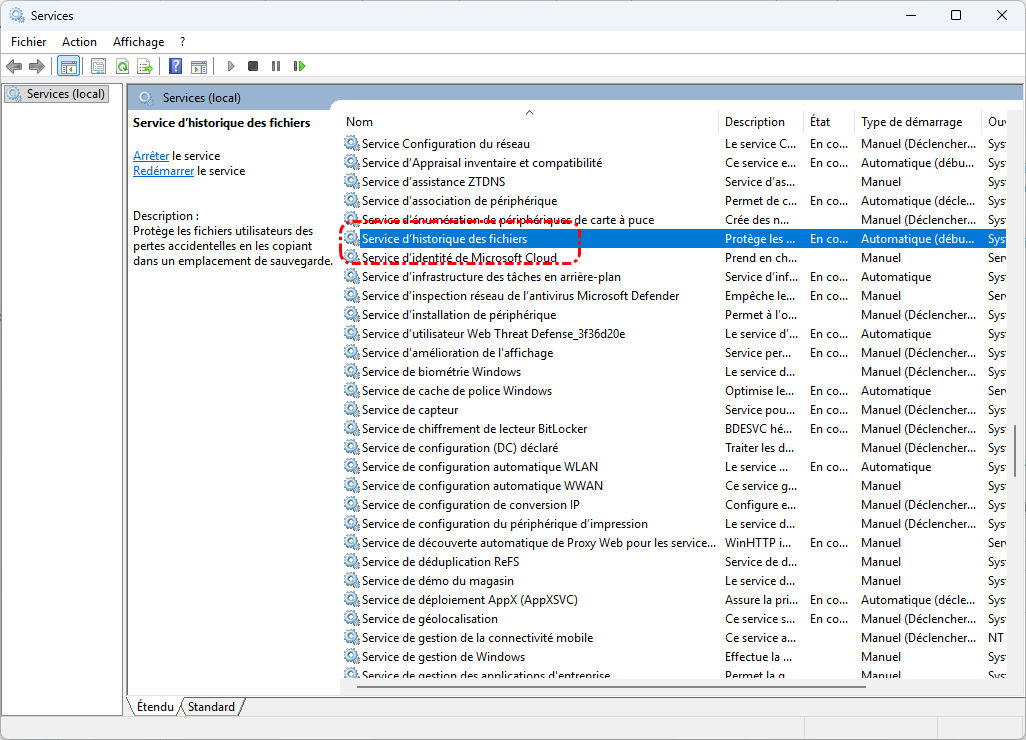Sort list by État column header
The image size is (1026, 740).
pyautogui.click(x=820, y=122)
